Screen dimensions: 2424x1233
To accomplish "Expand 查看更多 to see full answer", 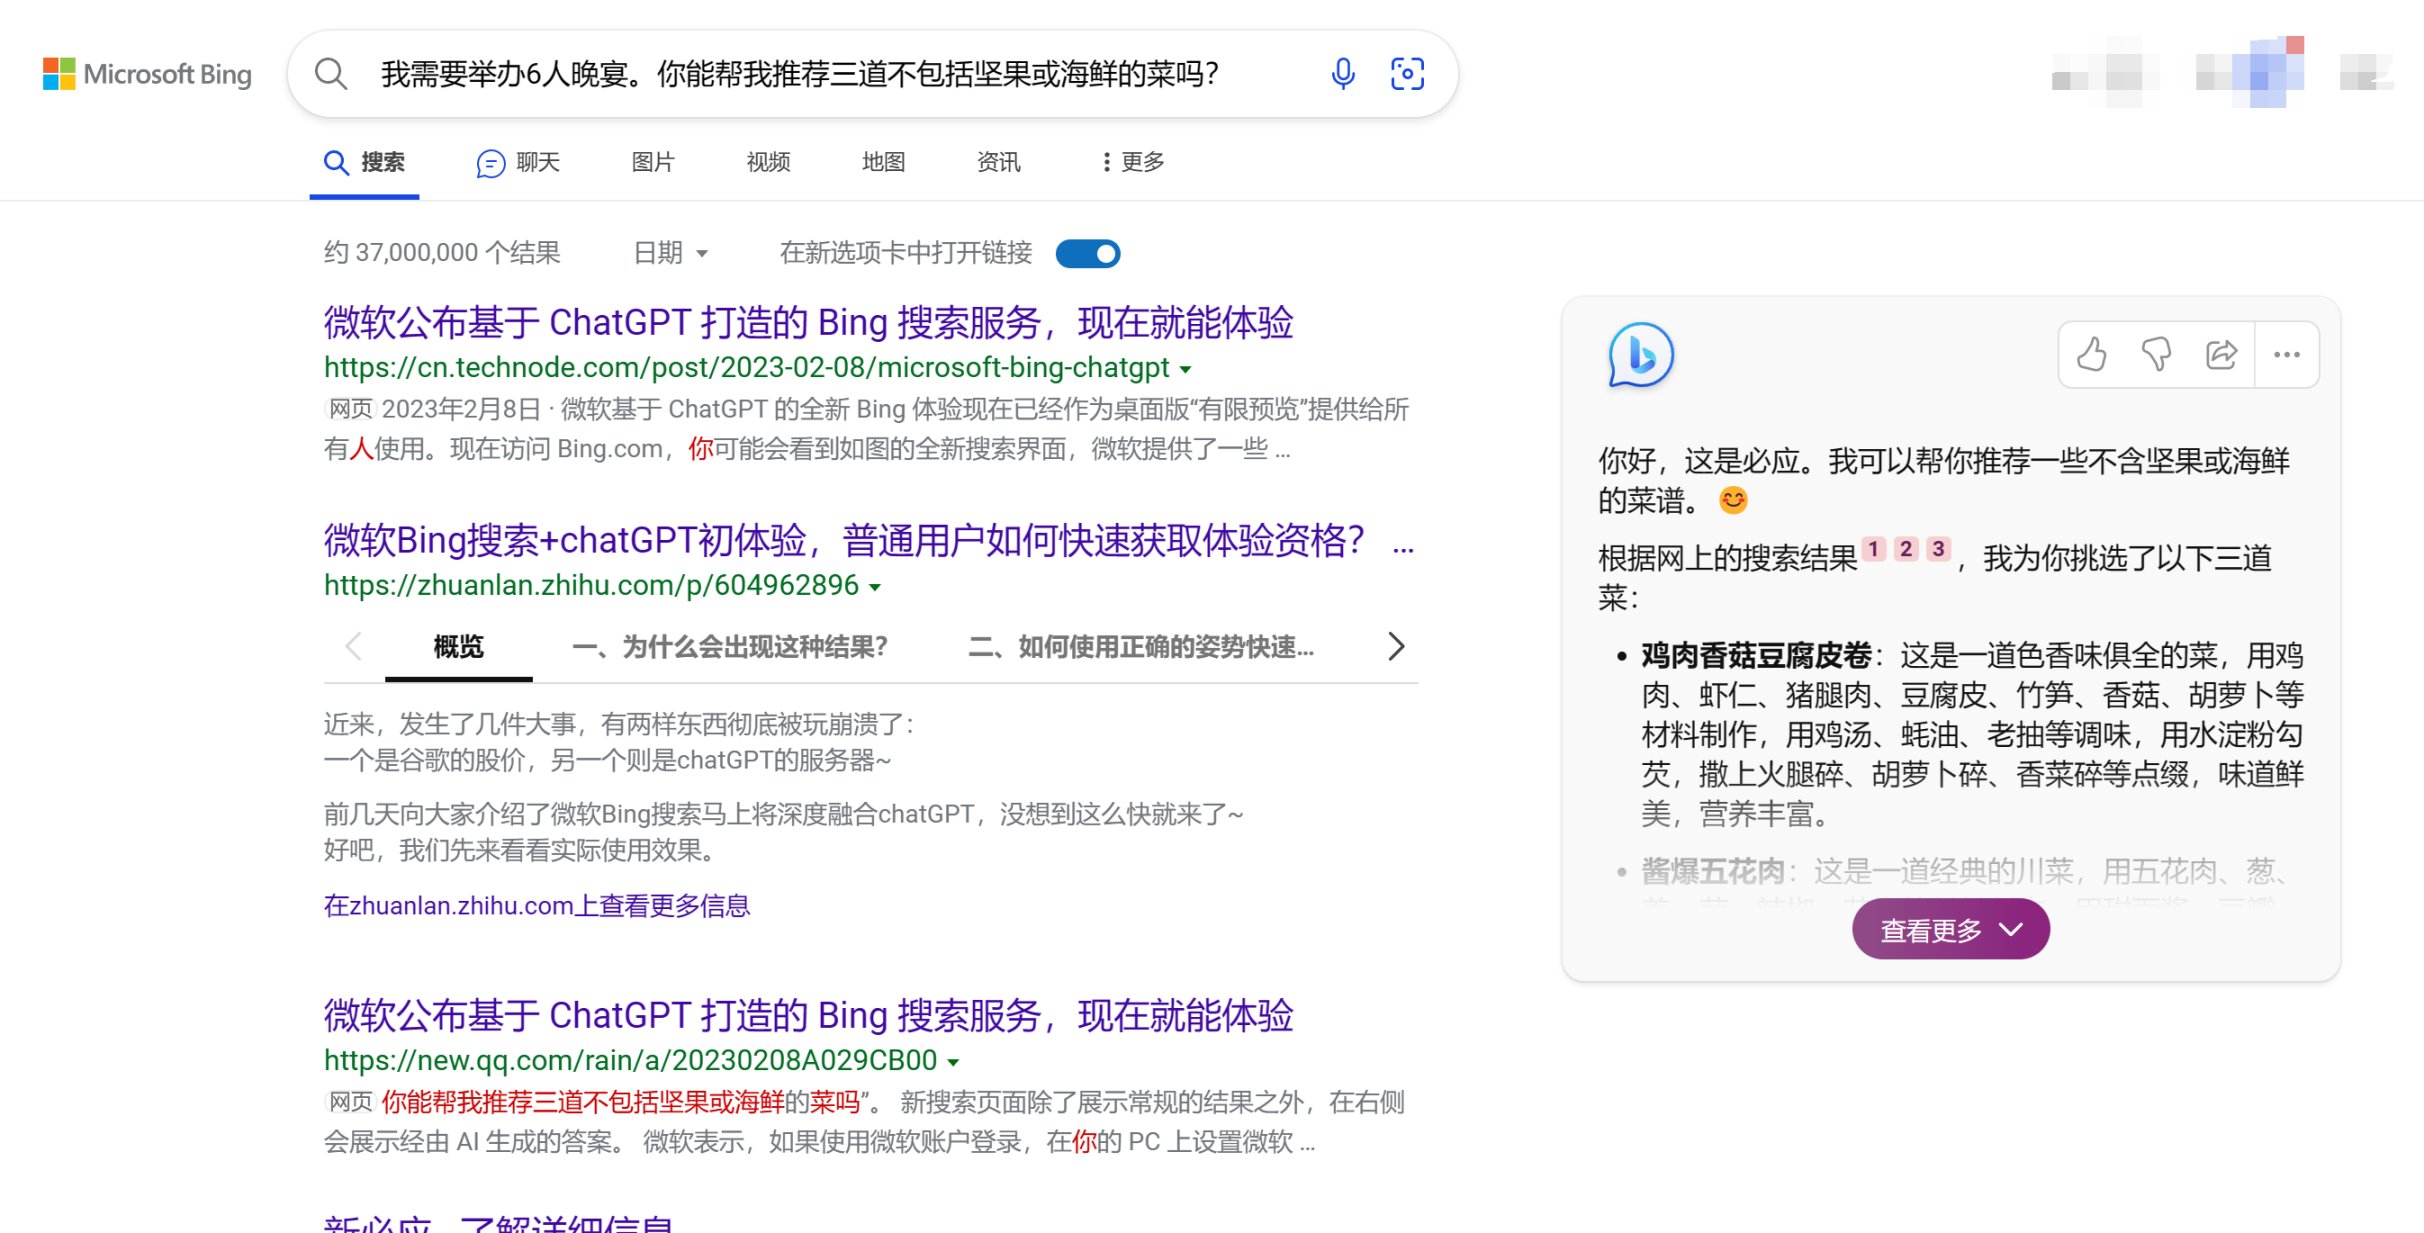I will [x=1951, y=930].
